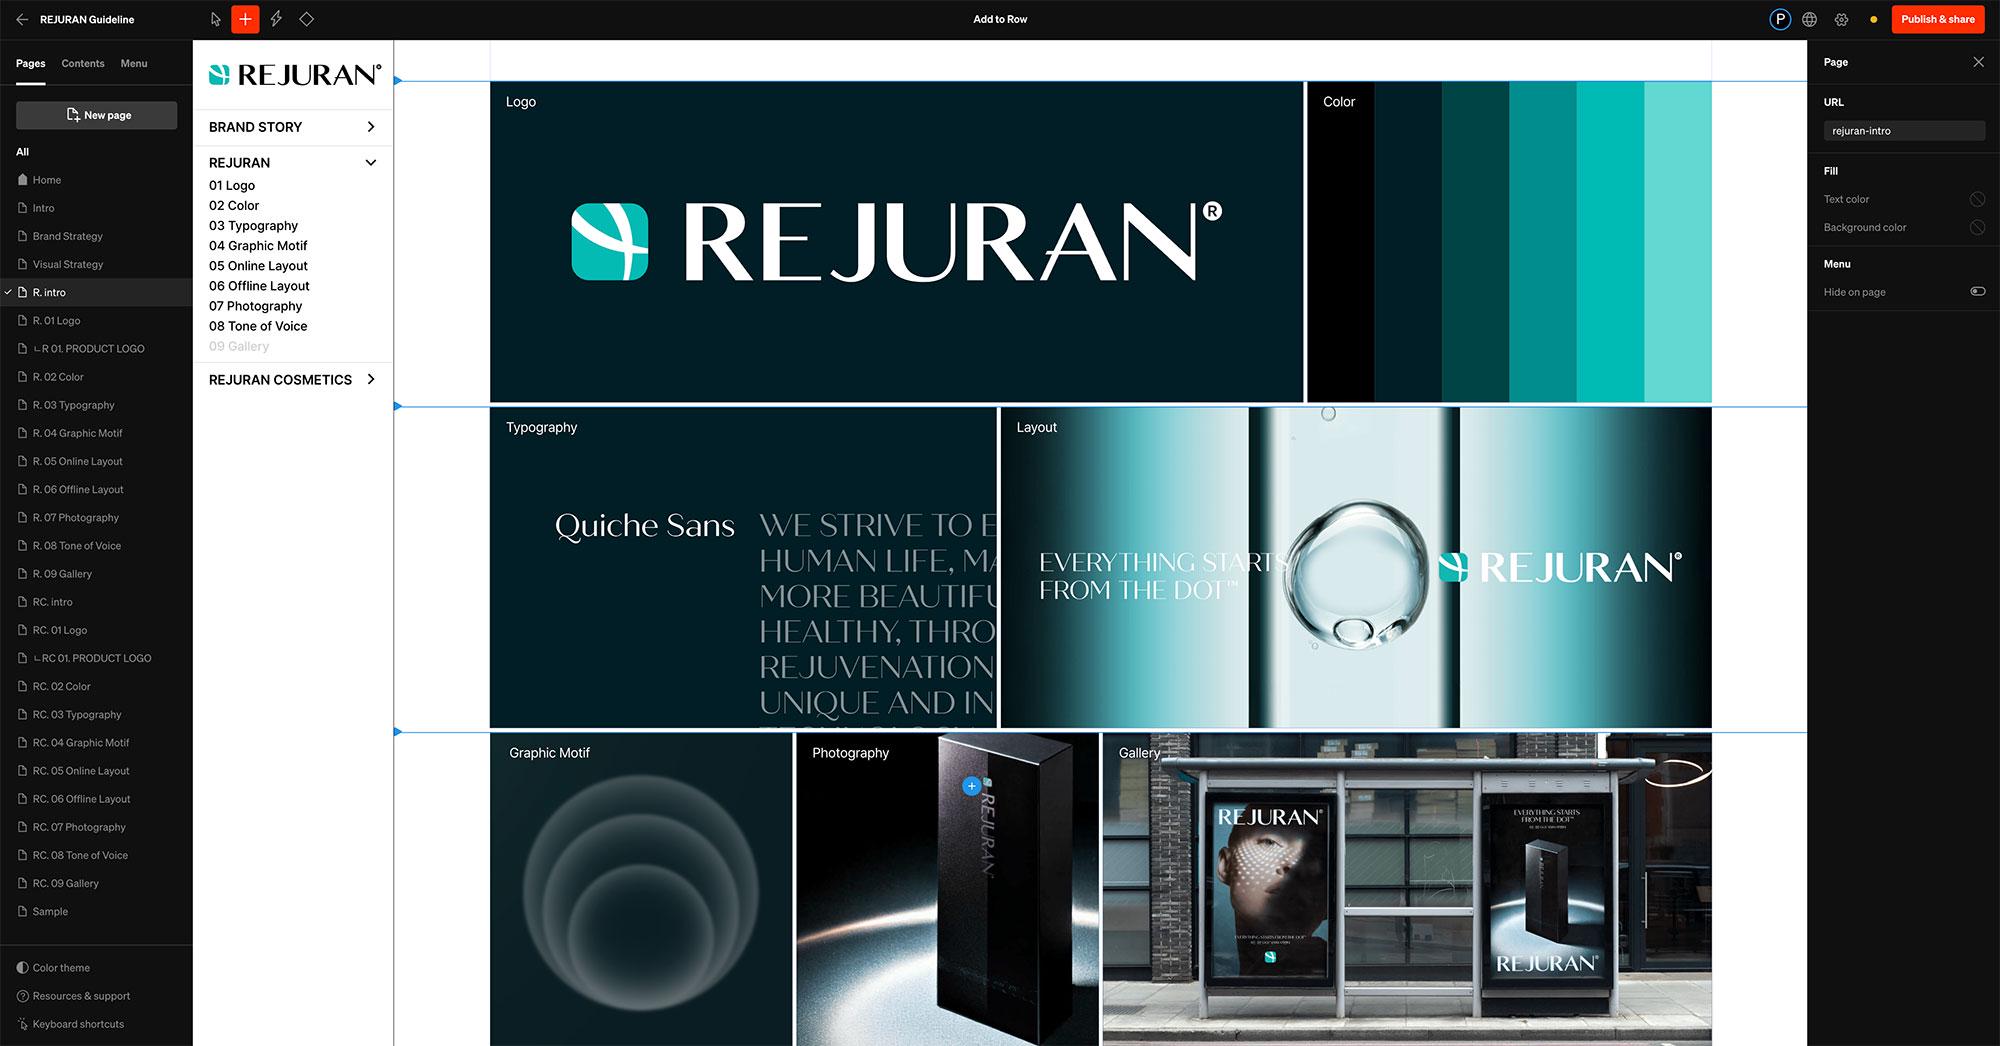Screen dimensions: 2000x1046
Task: Open 09 Gallery greyed menu item
Action: 239,346
